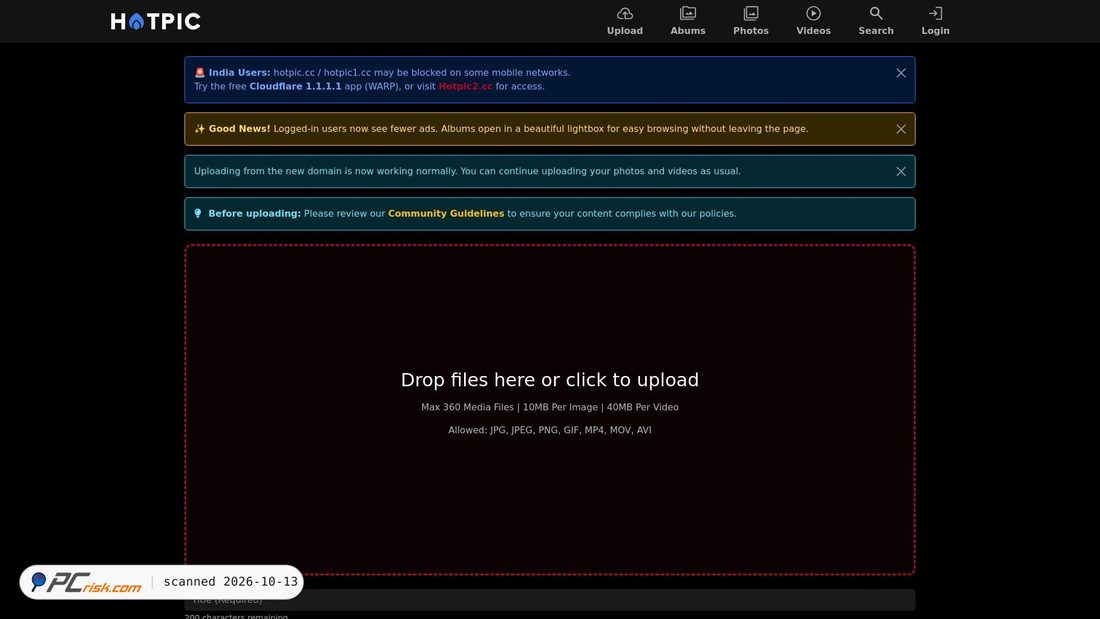This screenshot has width=1100, height=619.
Task: Dismiss the India Users notice
Action: point(901,73)
